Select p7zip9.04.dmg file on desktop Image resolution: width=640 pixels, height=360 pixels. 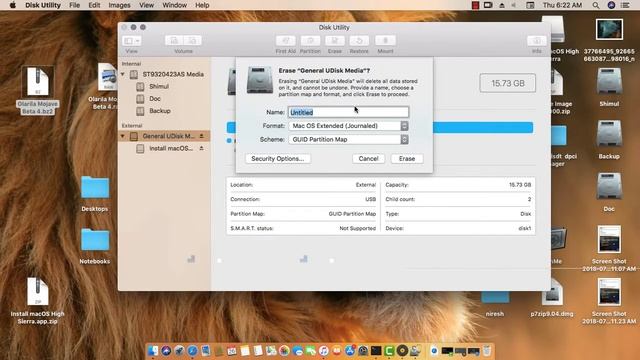coord(552,298)
